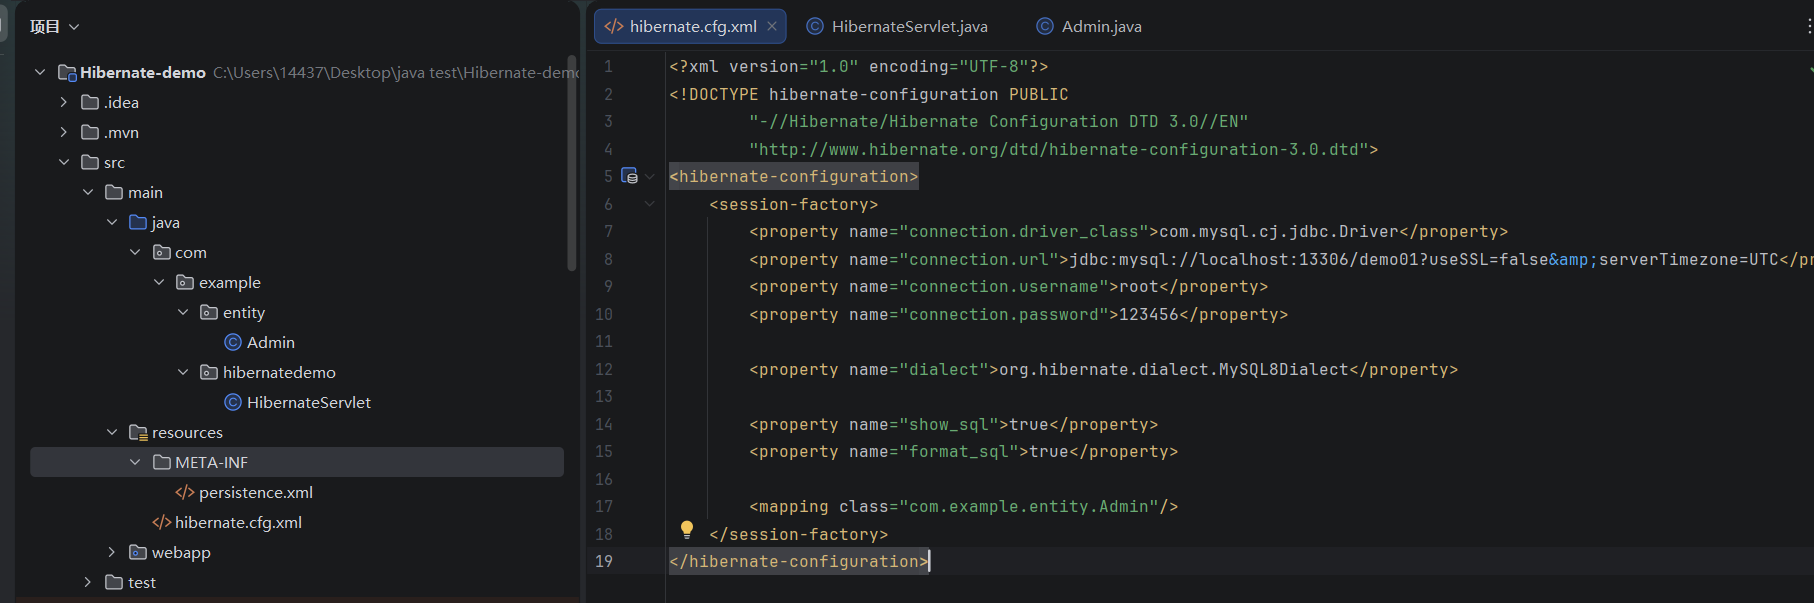Collapse the Hibernate-demo project root

pyautogui.click(x=40, y=72)
